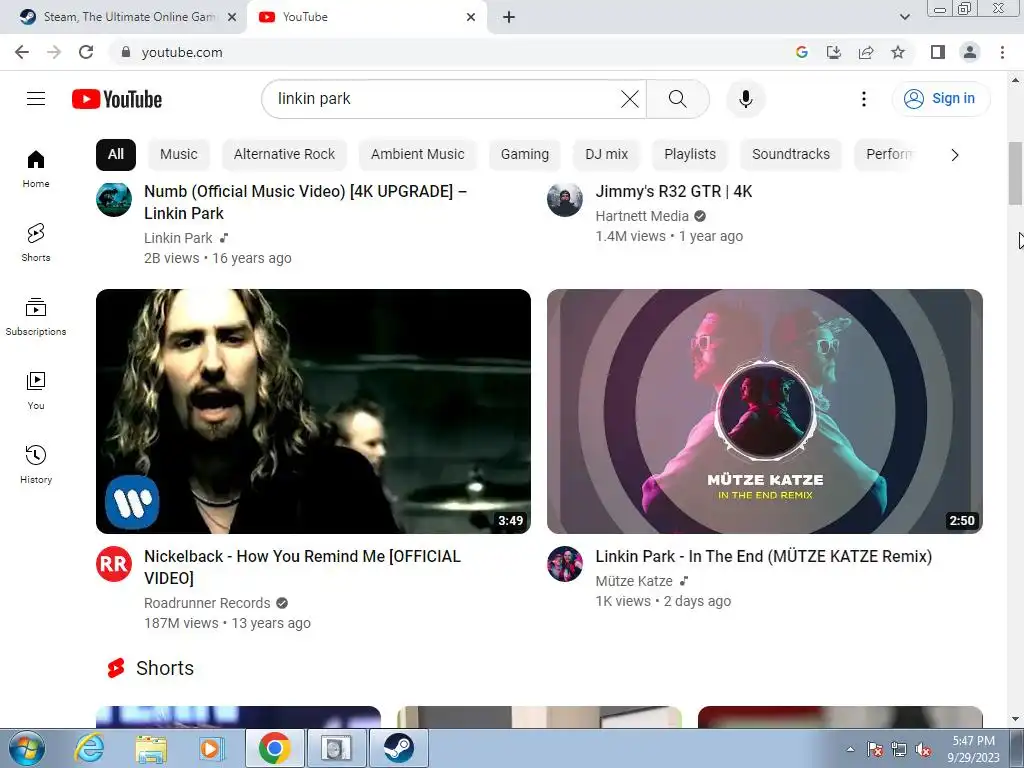Image resolution: width=1024 pixels, height=768 pixels.
Task: Open YouTube settings three-dot menu
Action: pyautogui.click(x=863, y=99)
